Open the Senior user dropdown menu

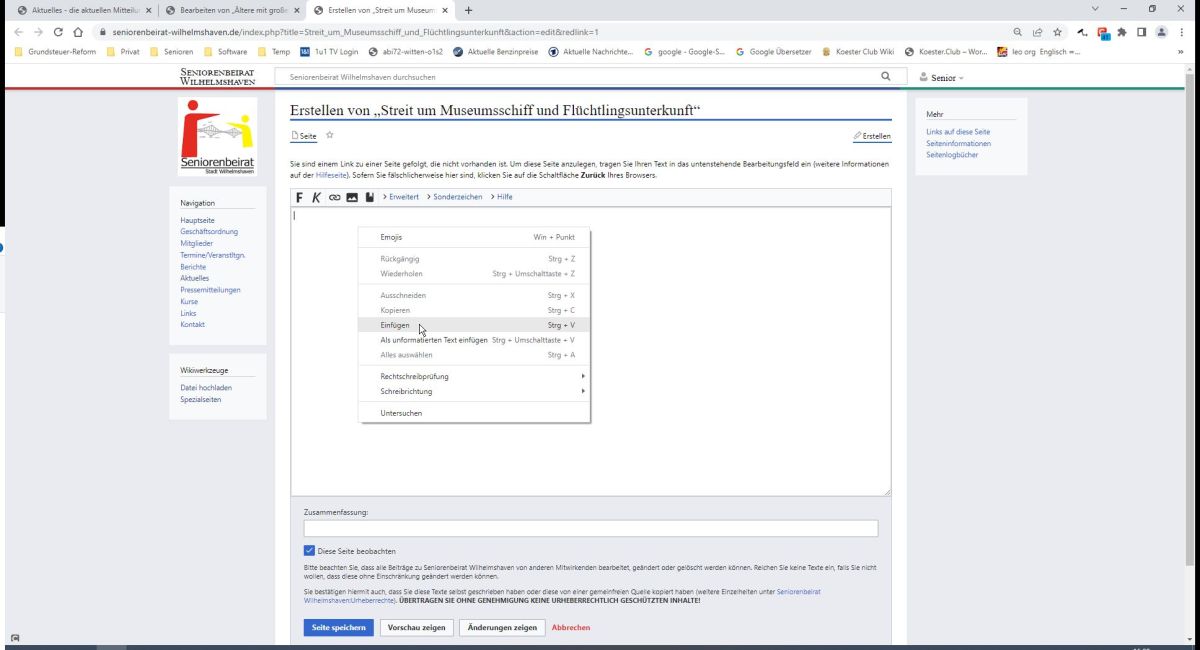click(x=942, y=78)
